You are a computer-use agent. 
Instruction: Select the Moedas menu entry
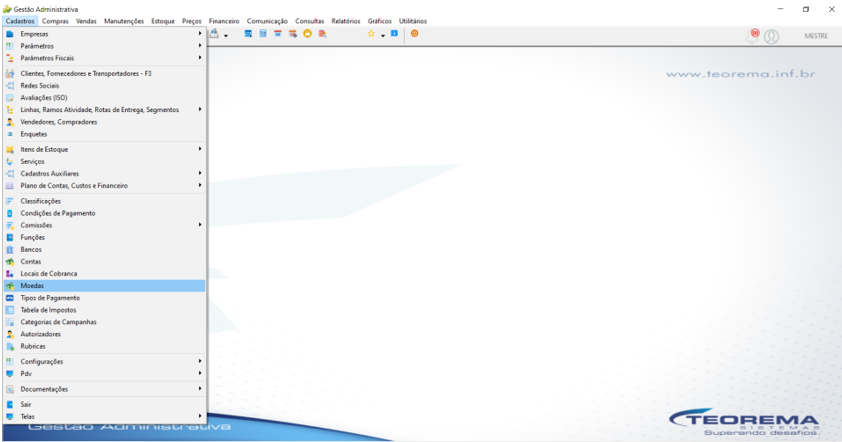(x=104, y=286)
